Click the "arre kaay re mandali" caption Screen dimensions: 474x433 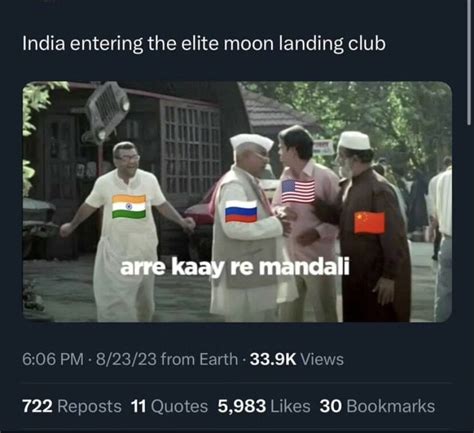(235, 267)
